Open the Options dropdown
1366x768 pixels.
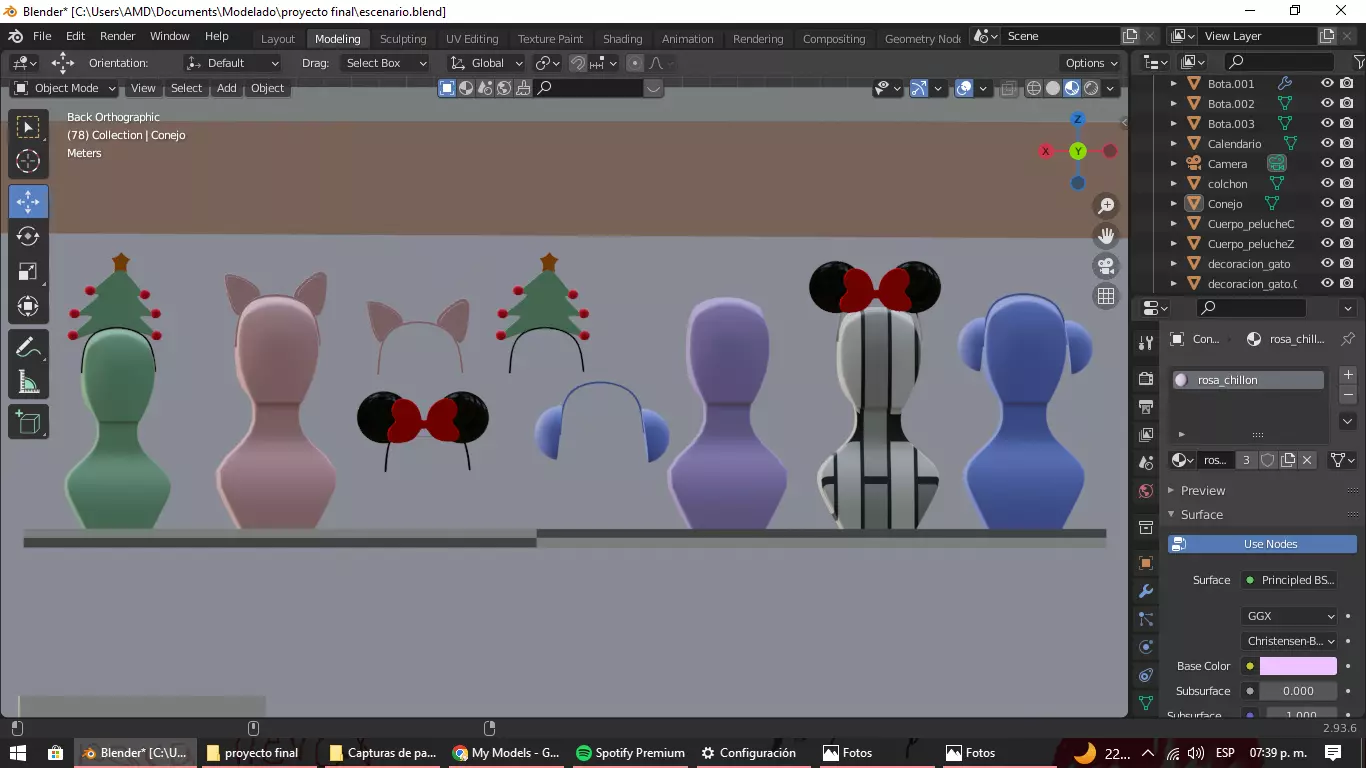(1091, 63)
